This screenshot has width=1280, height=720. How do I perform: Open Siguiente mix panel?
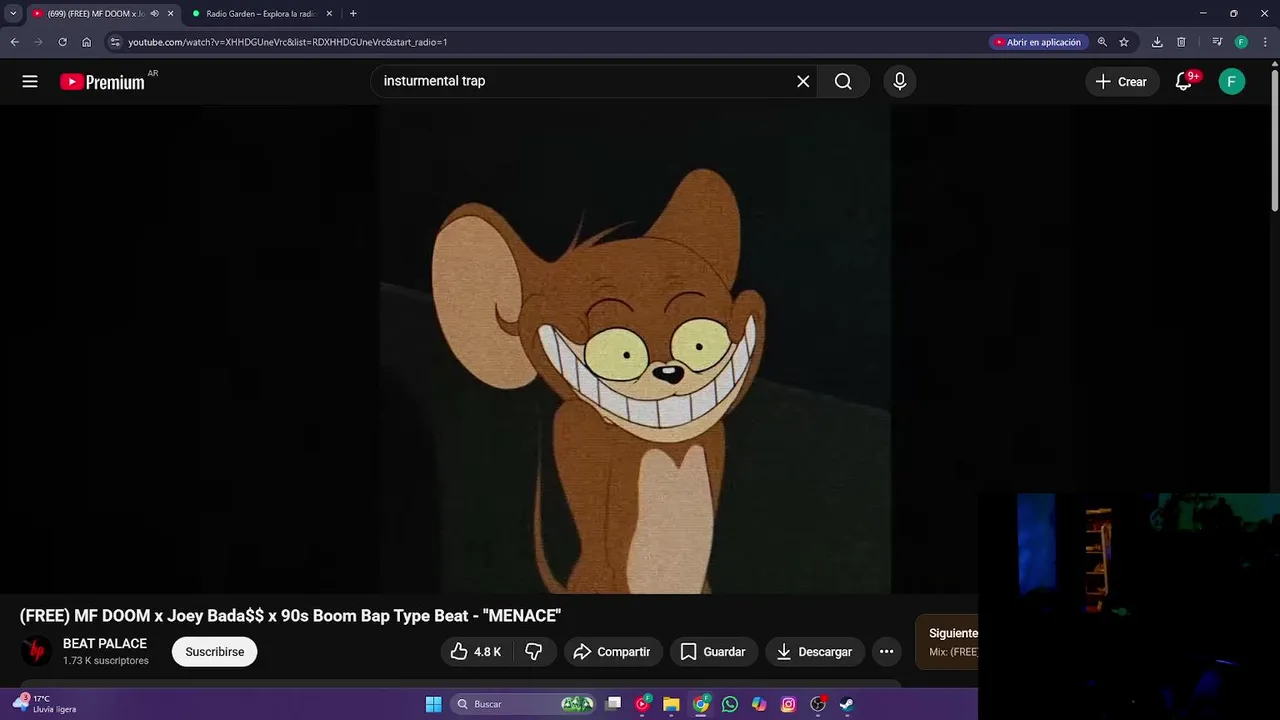point(947,642)
